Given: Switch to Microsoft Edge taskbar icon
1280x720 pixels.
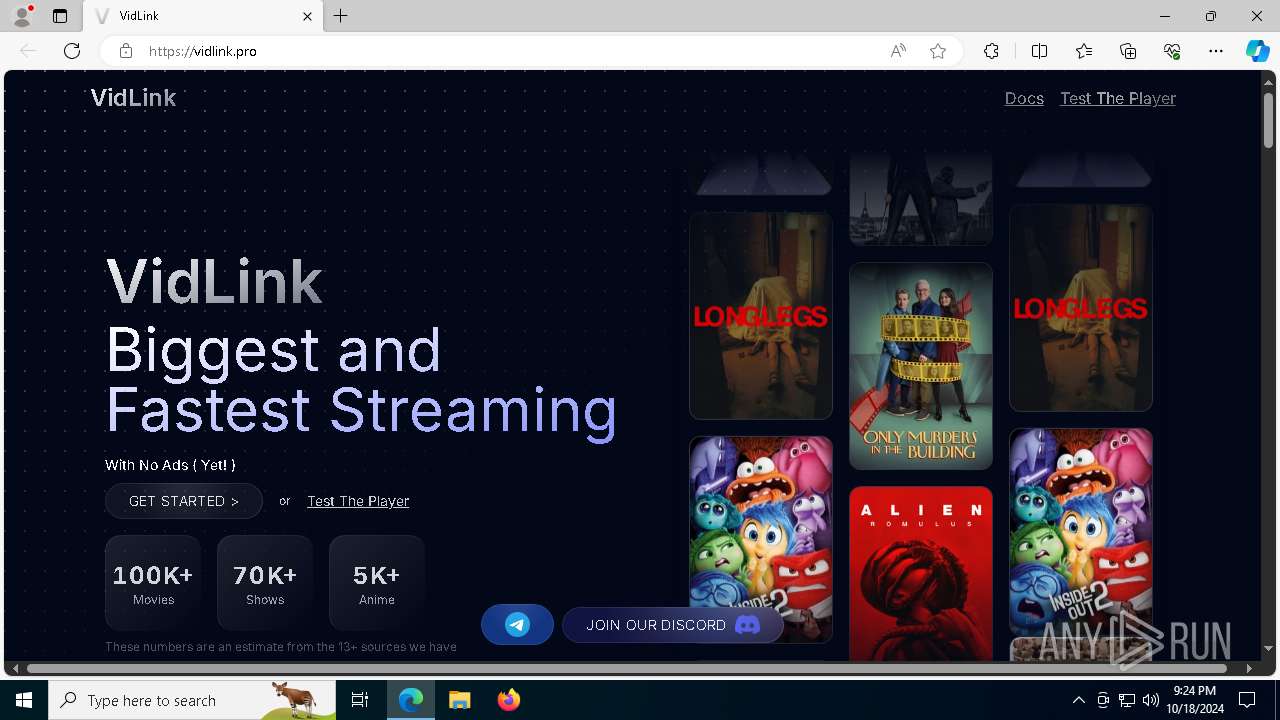Looking at the screenshot, I should [x=411, y=700].
